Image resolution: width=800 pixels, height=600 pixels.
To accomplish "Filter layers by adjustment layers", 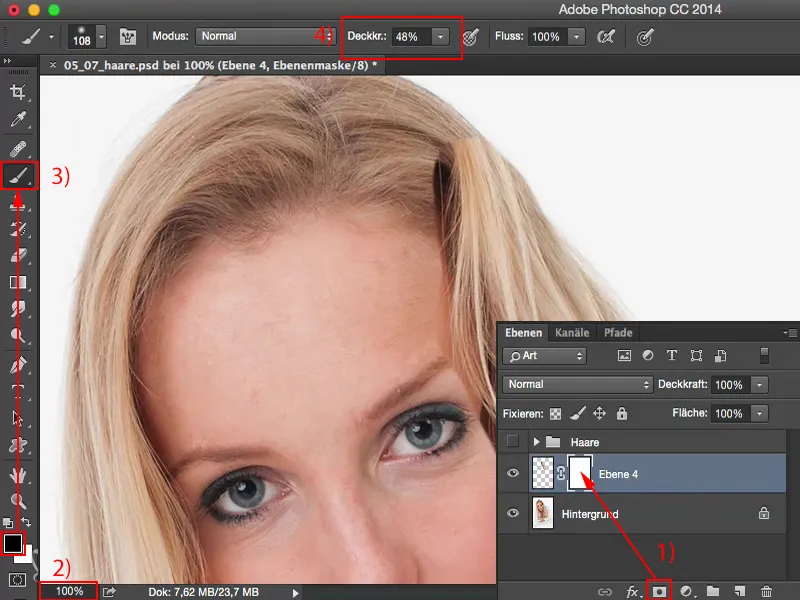I will [648, 356].
